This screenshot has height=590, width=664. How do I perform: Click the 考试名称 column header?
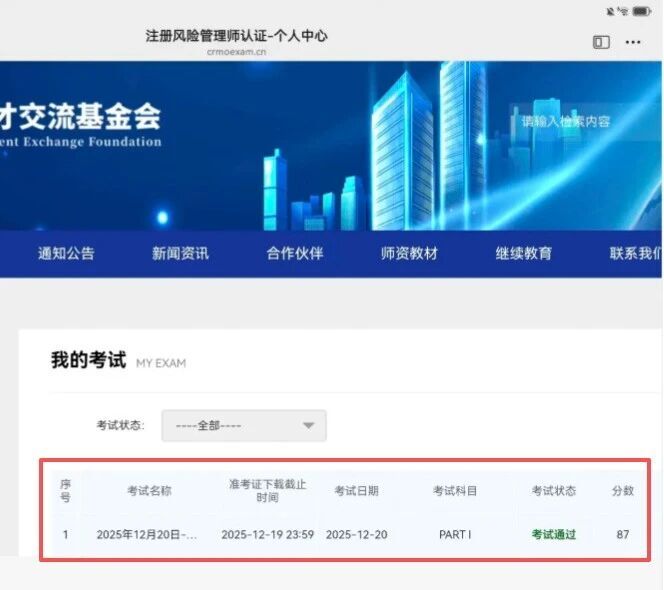pos(149,491)
